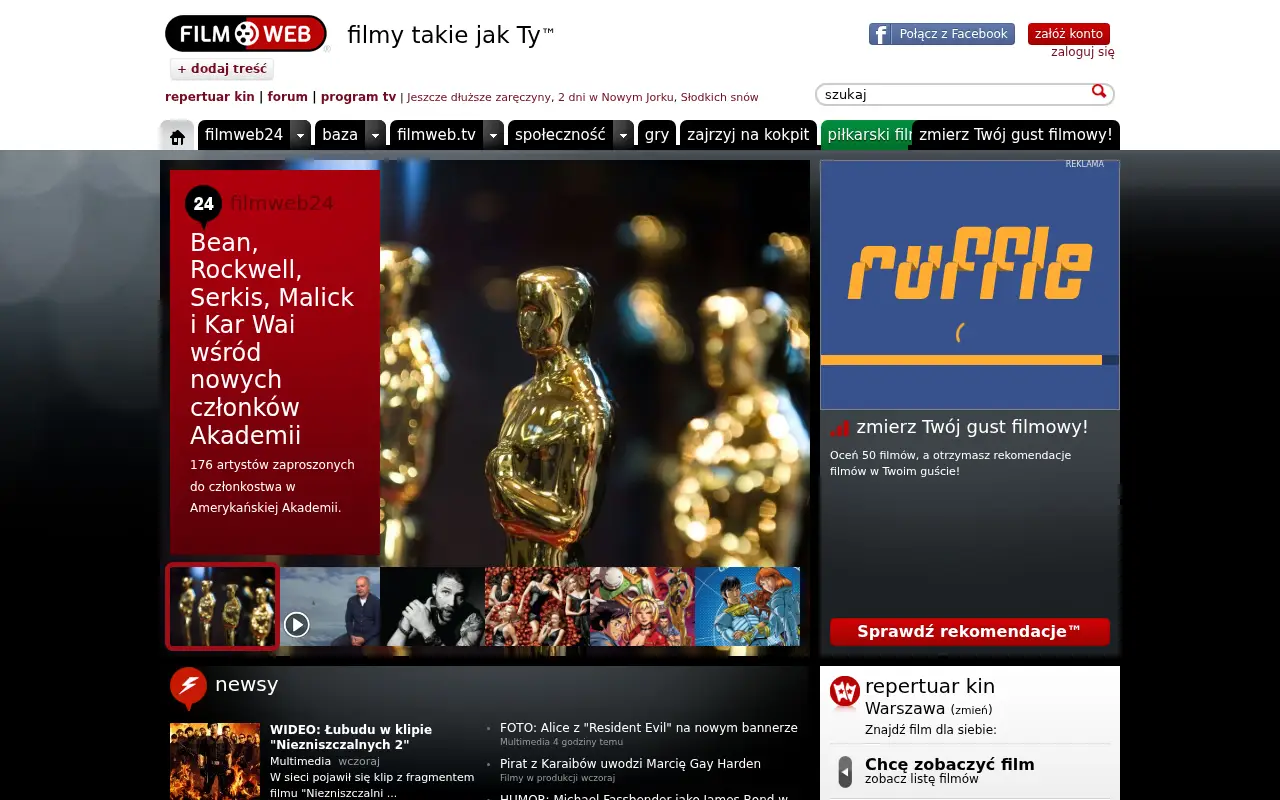
Task: Expand the baza tab dropdown arrow
Action: point(375,135)
